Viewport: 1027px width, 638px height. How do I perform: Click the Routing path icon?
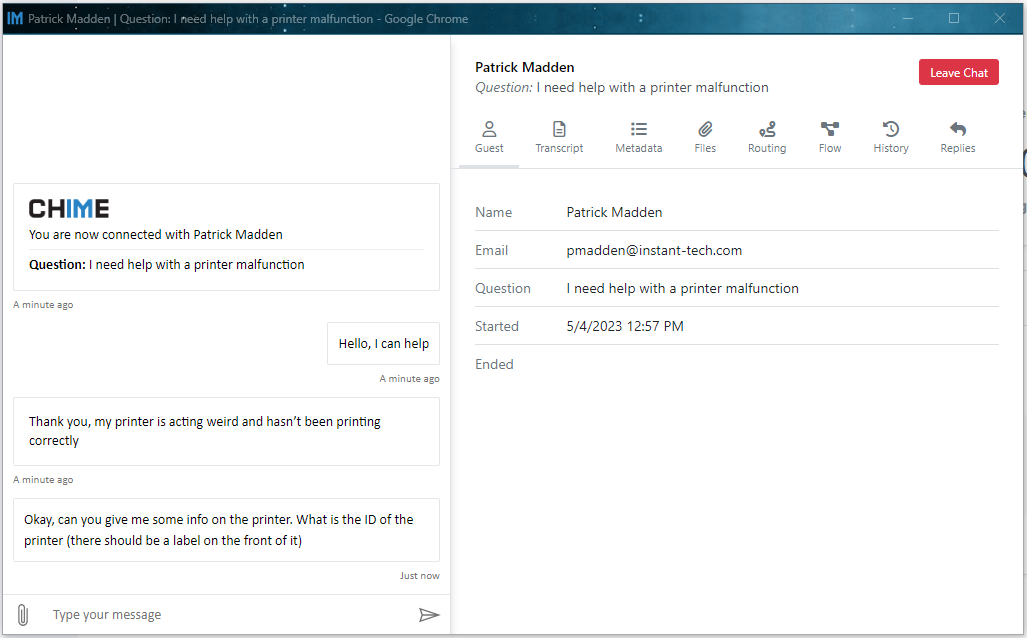tap(767, 129)
